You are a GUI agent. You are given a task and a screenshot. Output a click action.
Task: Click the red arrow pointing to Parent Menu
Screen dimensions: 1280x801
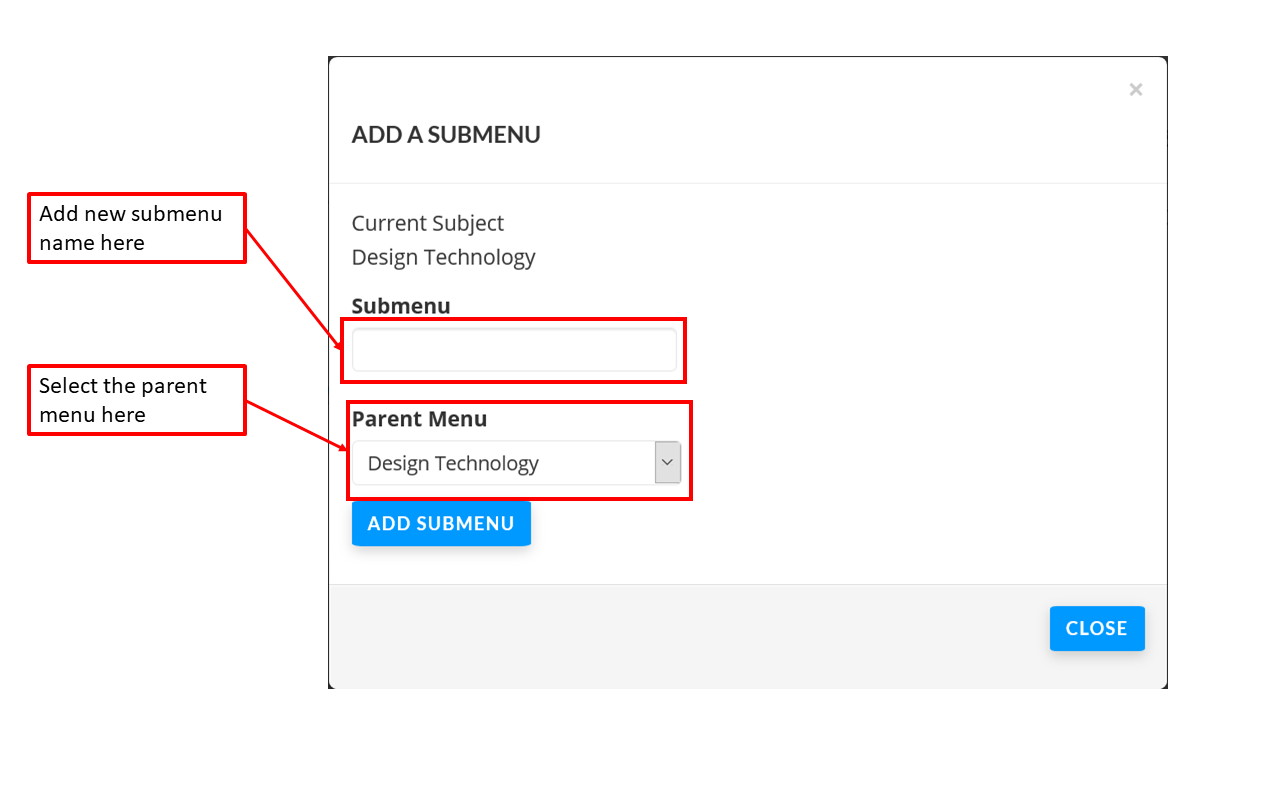297,424
